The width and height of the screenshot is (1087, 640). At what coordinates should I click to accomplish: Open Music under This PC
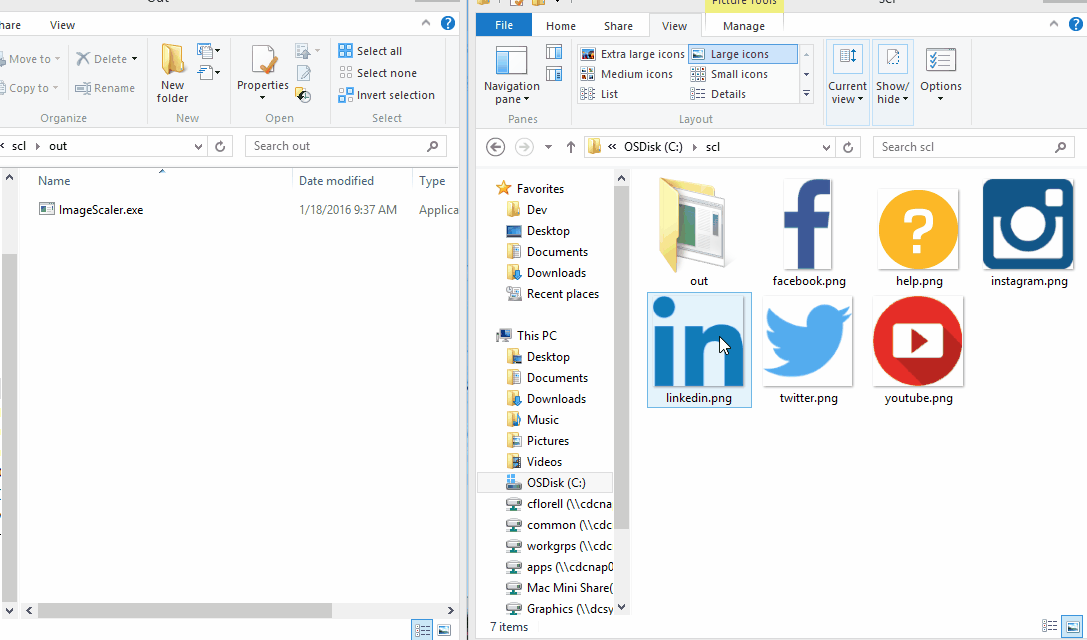coord(532,420)
